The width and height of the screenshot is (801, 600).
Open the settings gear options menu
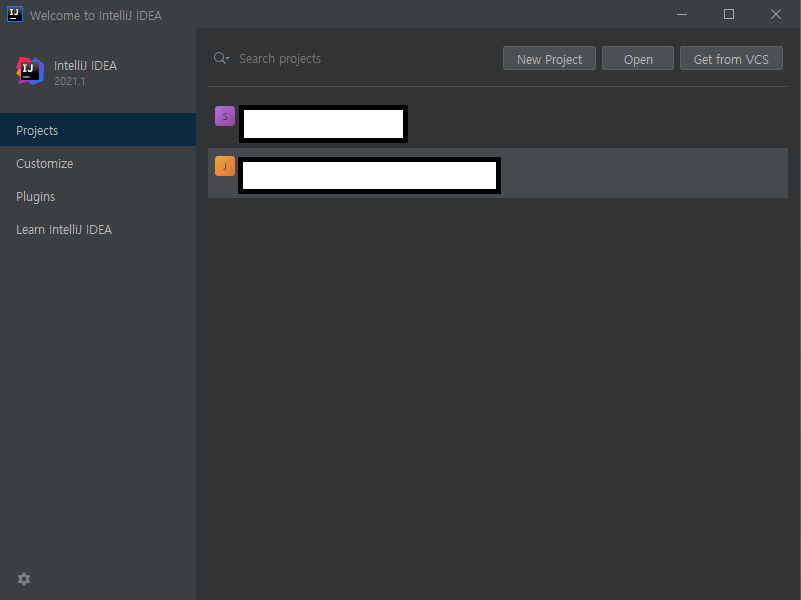pos(24,579)
